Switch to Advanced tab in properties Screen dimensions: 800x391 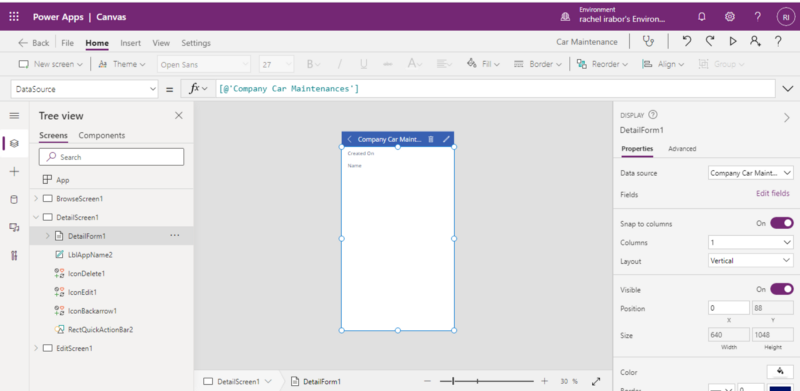pyautogui.click(x=682, y=149)
